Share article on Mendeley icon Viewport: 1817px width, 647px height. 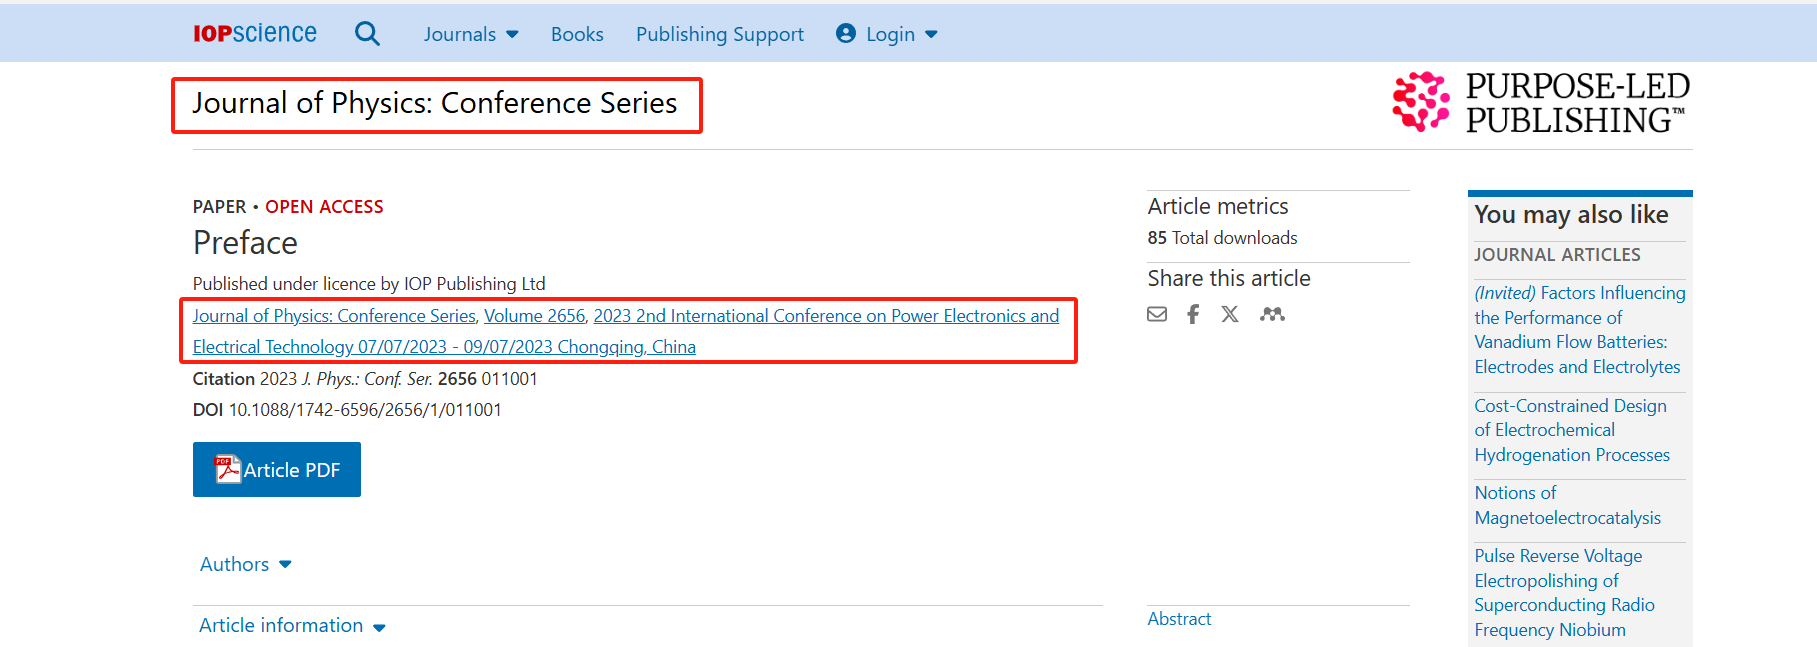tap(1272, 314)
